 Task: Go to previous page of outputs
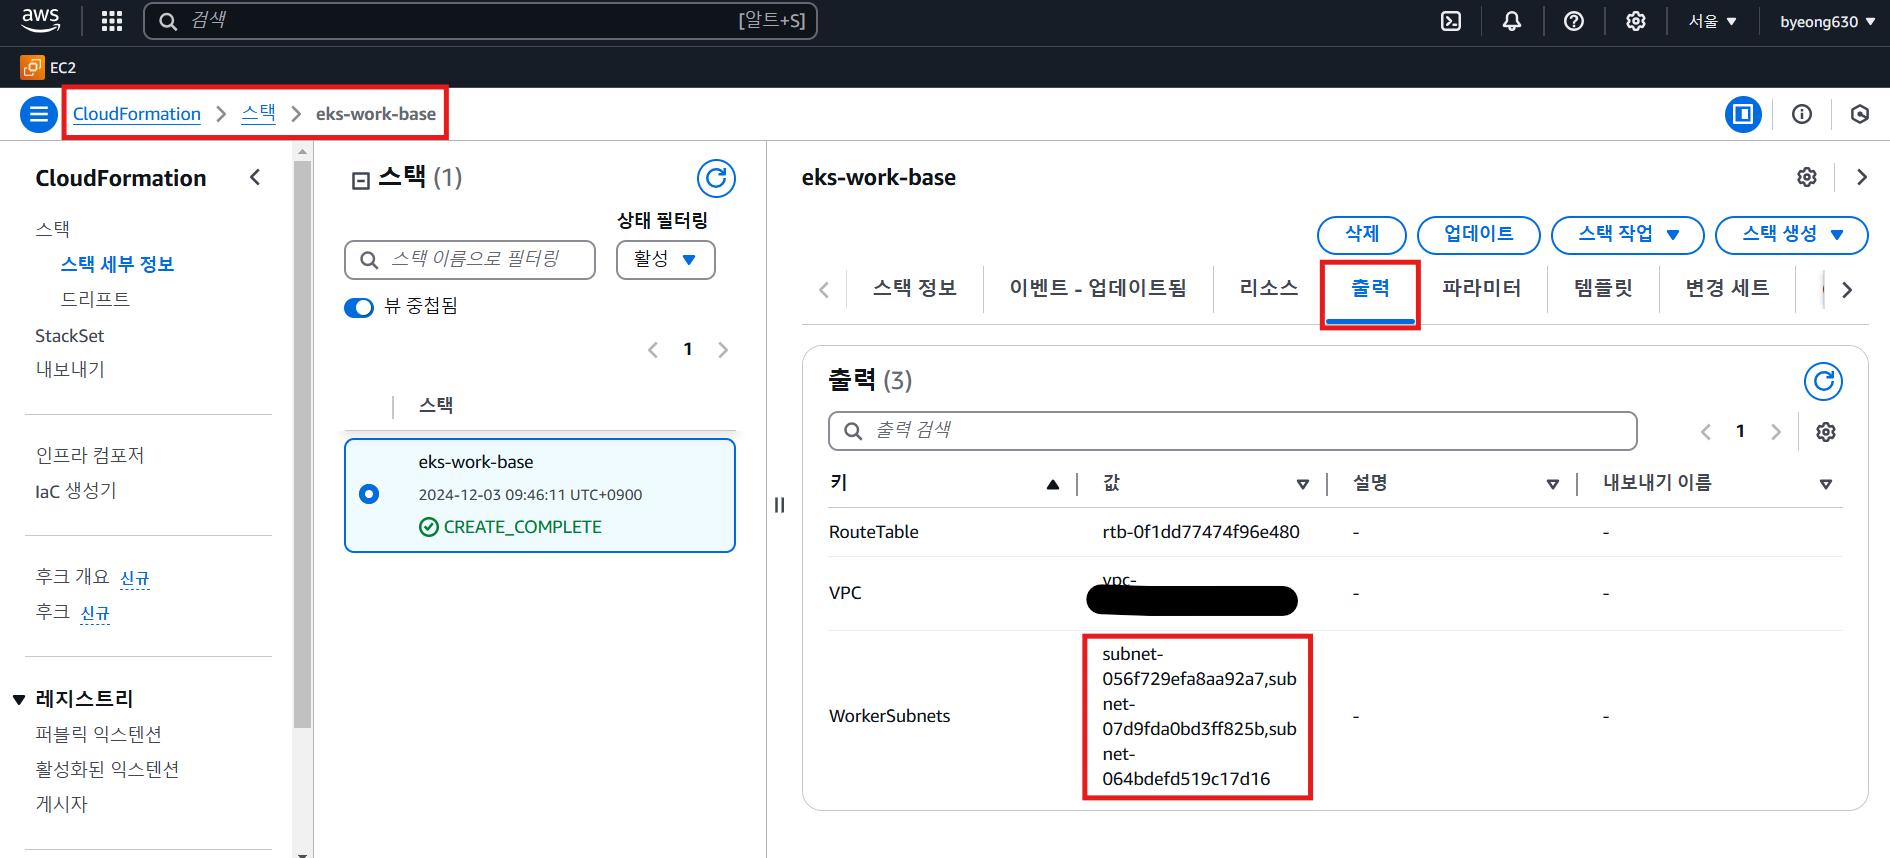(1706, 431)
